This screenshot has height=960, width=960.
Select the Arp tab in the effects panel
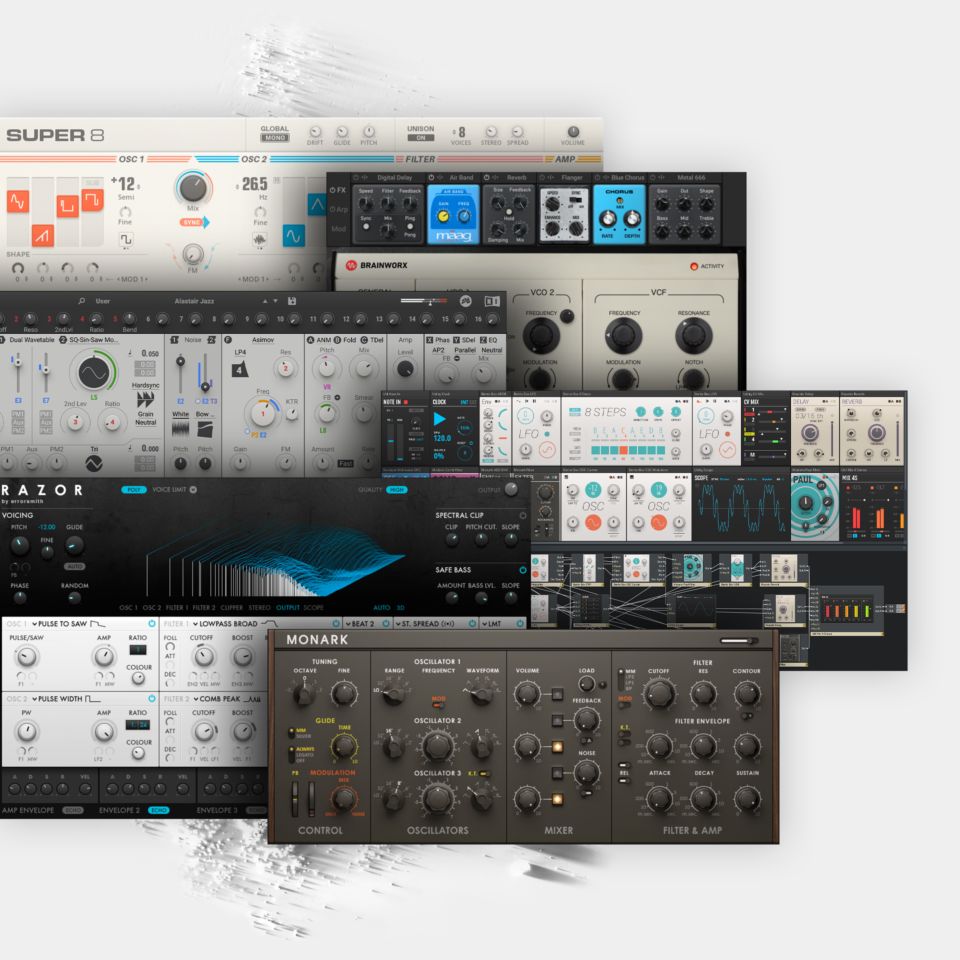tap(341, 209)
